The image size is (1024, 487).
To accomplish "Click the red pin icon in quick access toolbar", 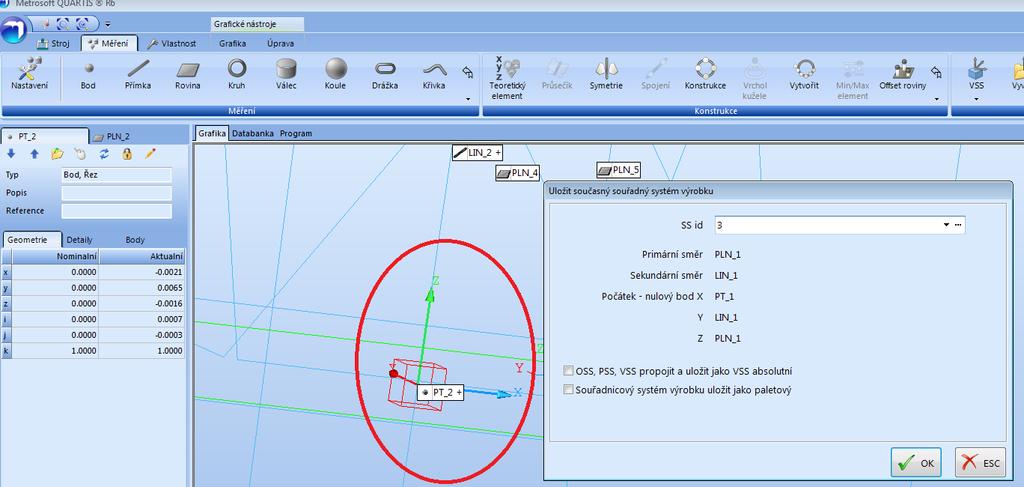I will (46, 25).
